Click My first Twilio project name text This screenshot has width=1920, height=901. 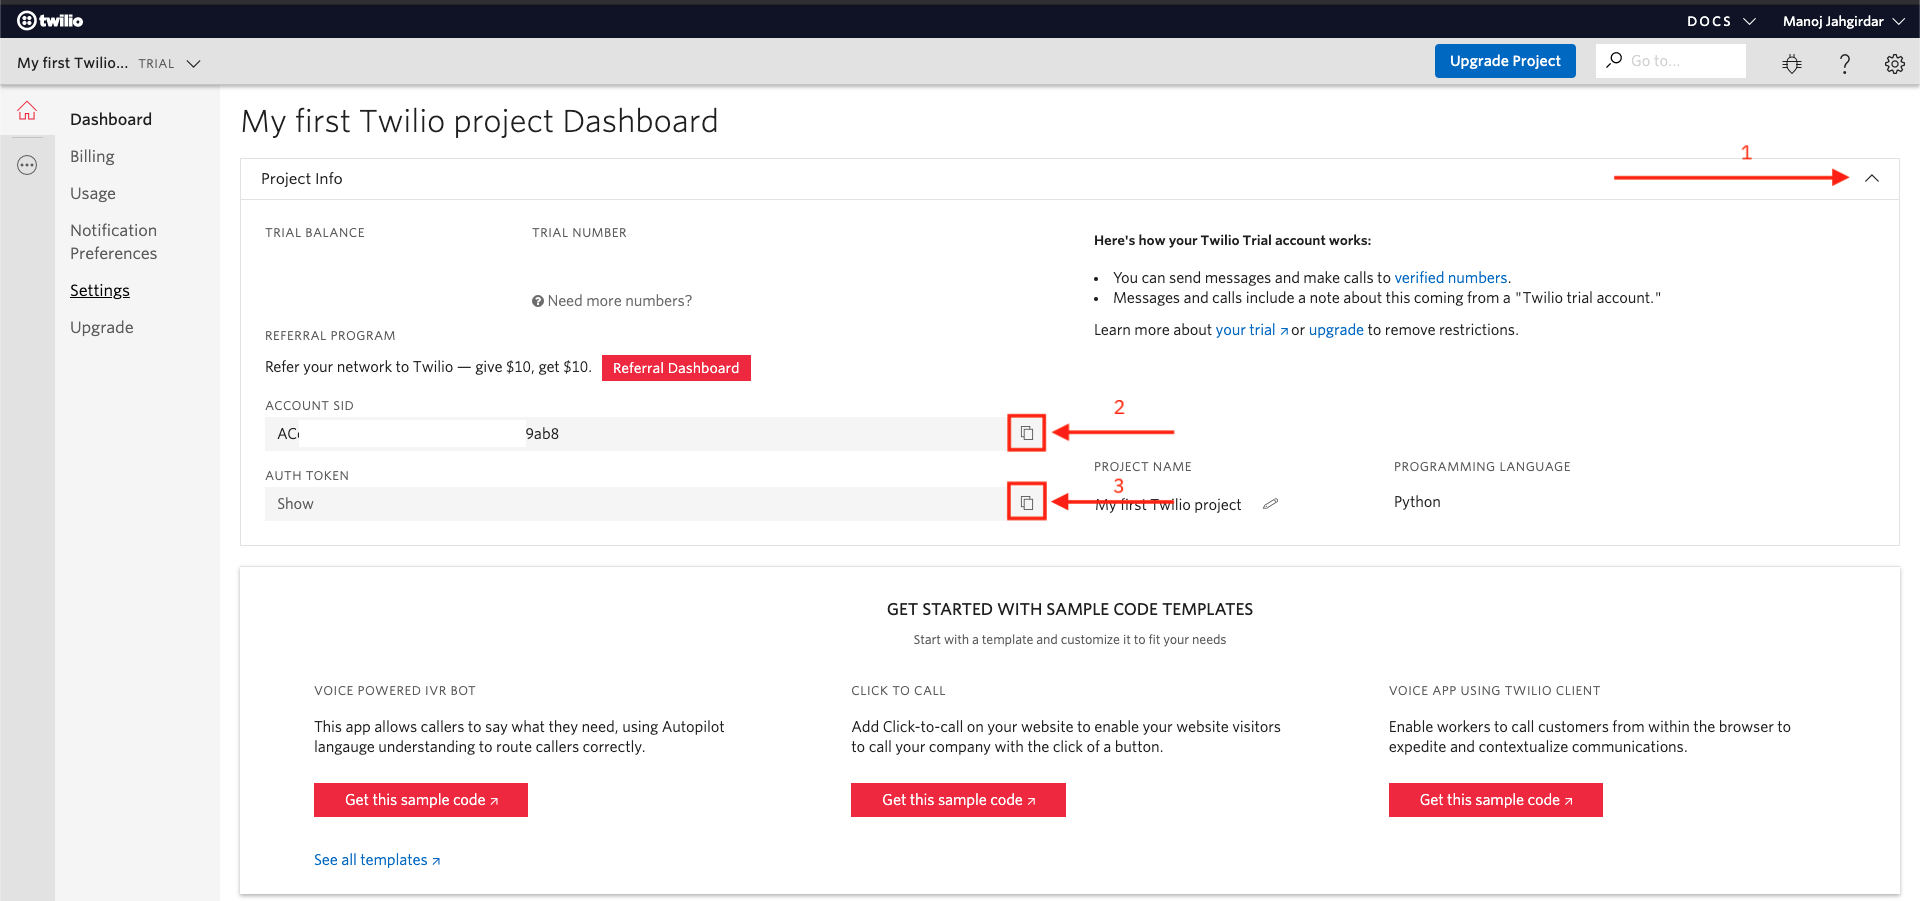click(1168, 505)
